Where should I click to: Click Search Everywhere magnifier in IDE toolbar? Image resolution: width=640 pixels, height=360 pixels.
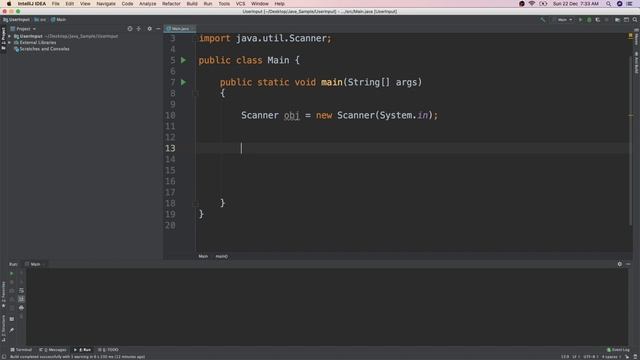(635, 20)
